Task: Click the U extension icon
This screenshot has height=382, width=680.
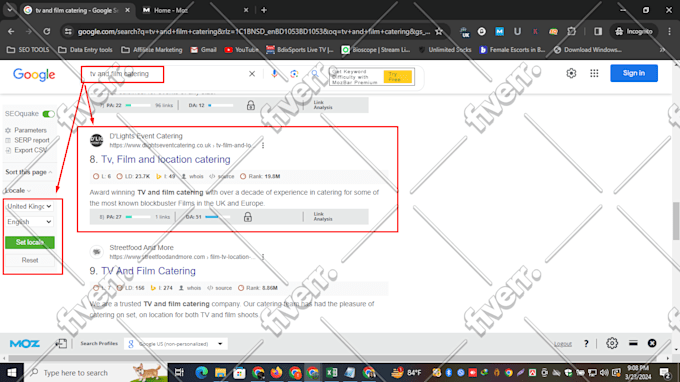Action: (517, 31)
